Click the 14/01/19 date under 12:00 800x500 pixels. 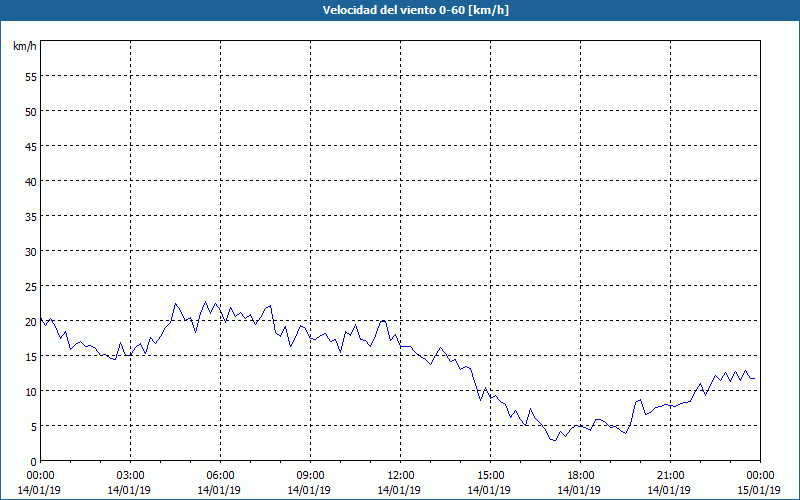[x=399, y=490]
